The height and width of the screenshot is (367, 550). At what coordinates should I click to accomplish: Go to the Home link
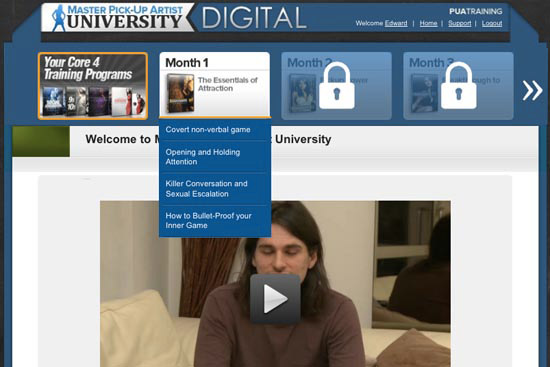tap(428, 24)
